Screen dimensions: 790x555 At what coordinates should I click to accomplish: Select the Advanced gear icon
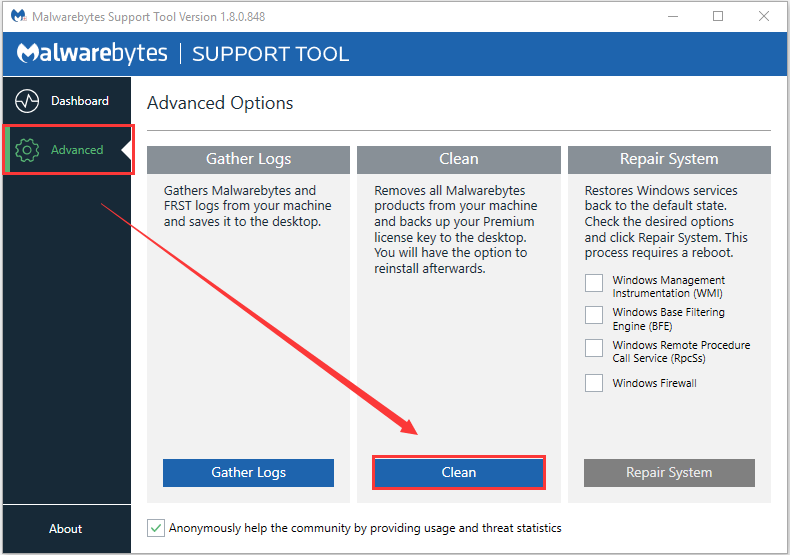pos(27,150)
